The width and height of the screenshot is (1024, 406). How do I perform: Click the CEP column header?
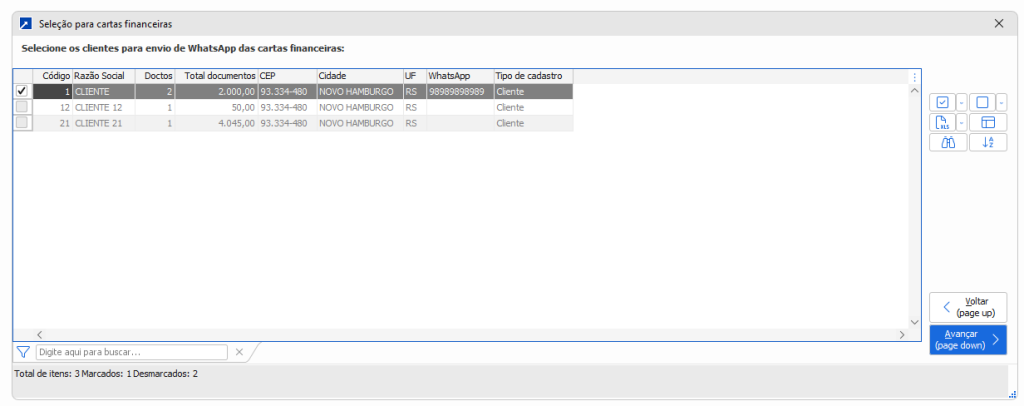(x=287, y=76)
